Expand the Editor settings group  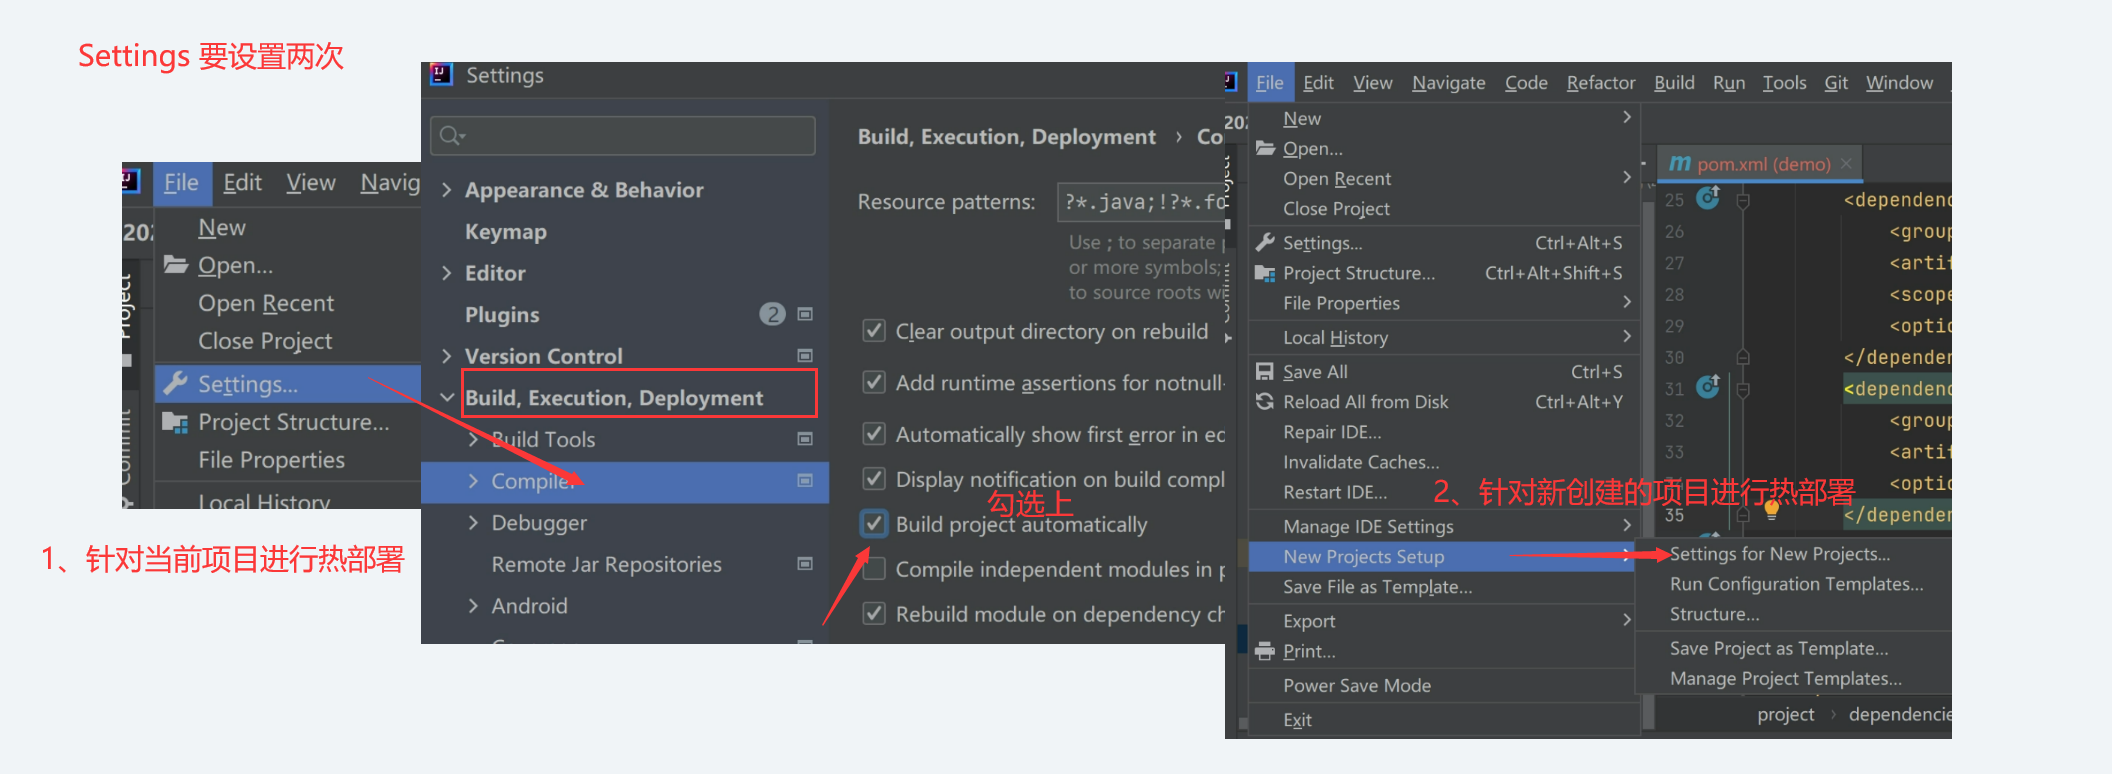coord(447,273)
